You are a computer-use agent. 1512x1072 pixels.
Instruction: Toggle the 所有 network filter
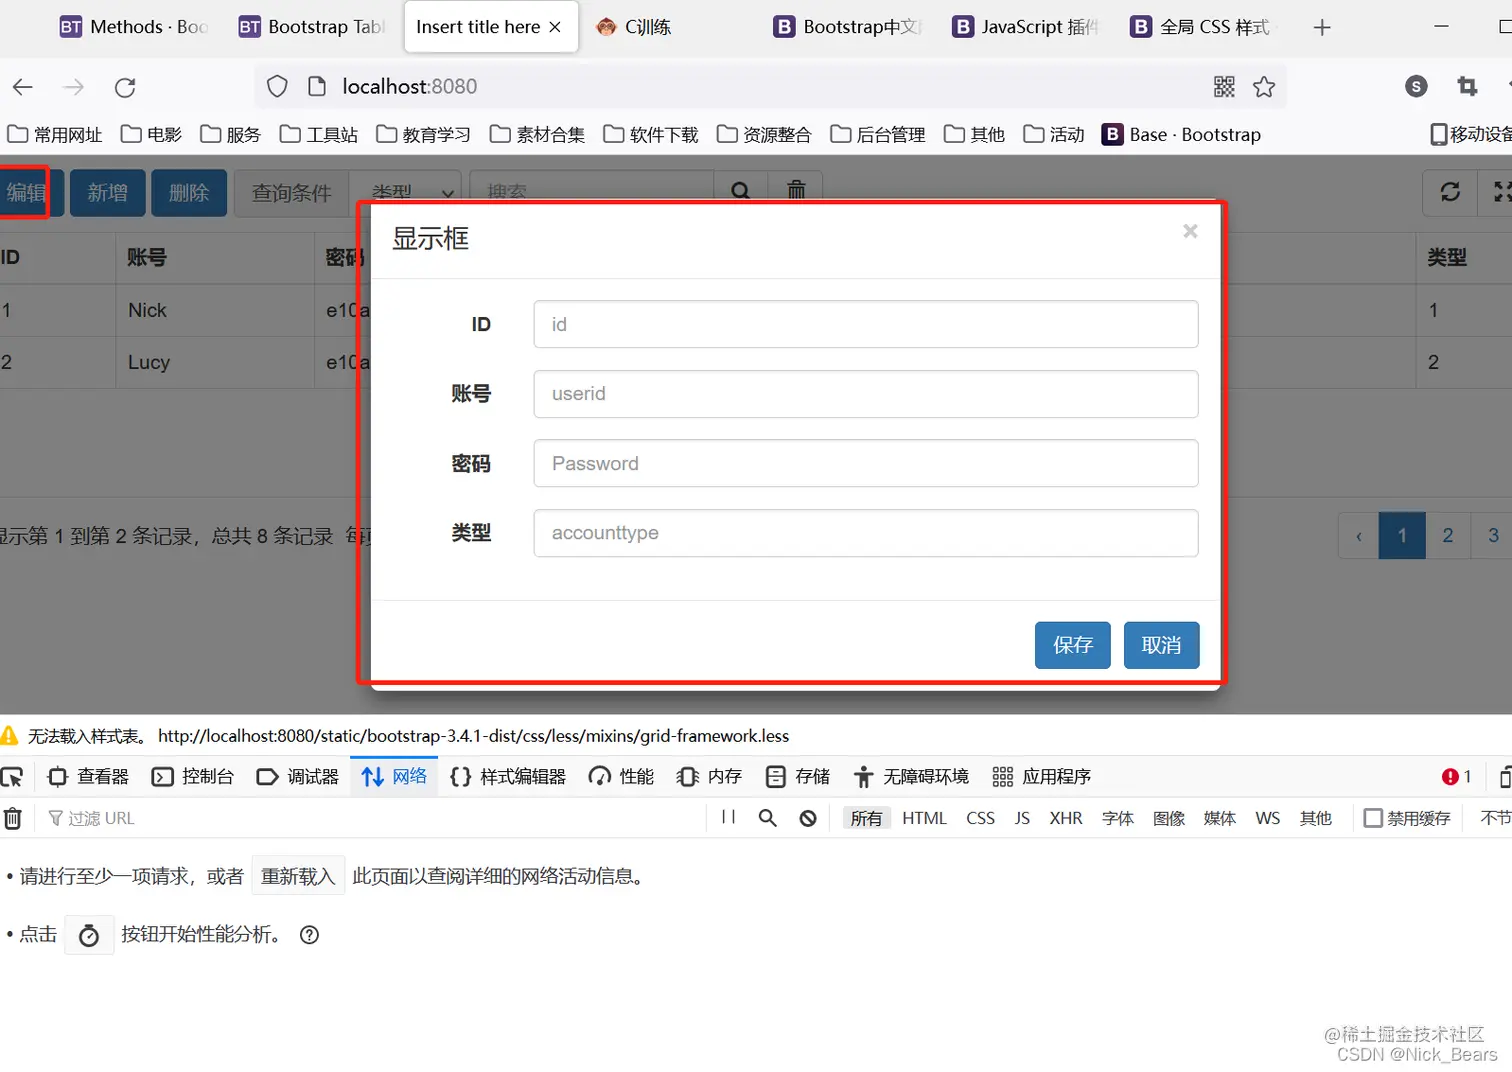[x=866, y=818]
